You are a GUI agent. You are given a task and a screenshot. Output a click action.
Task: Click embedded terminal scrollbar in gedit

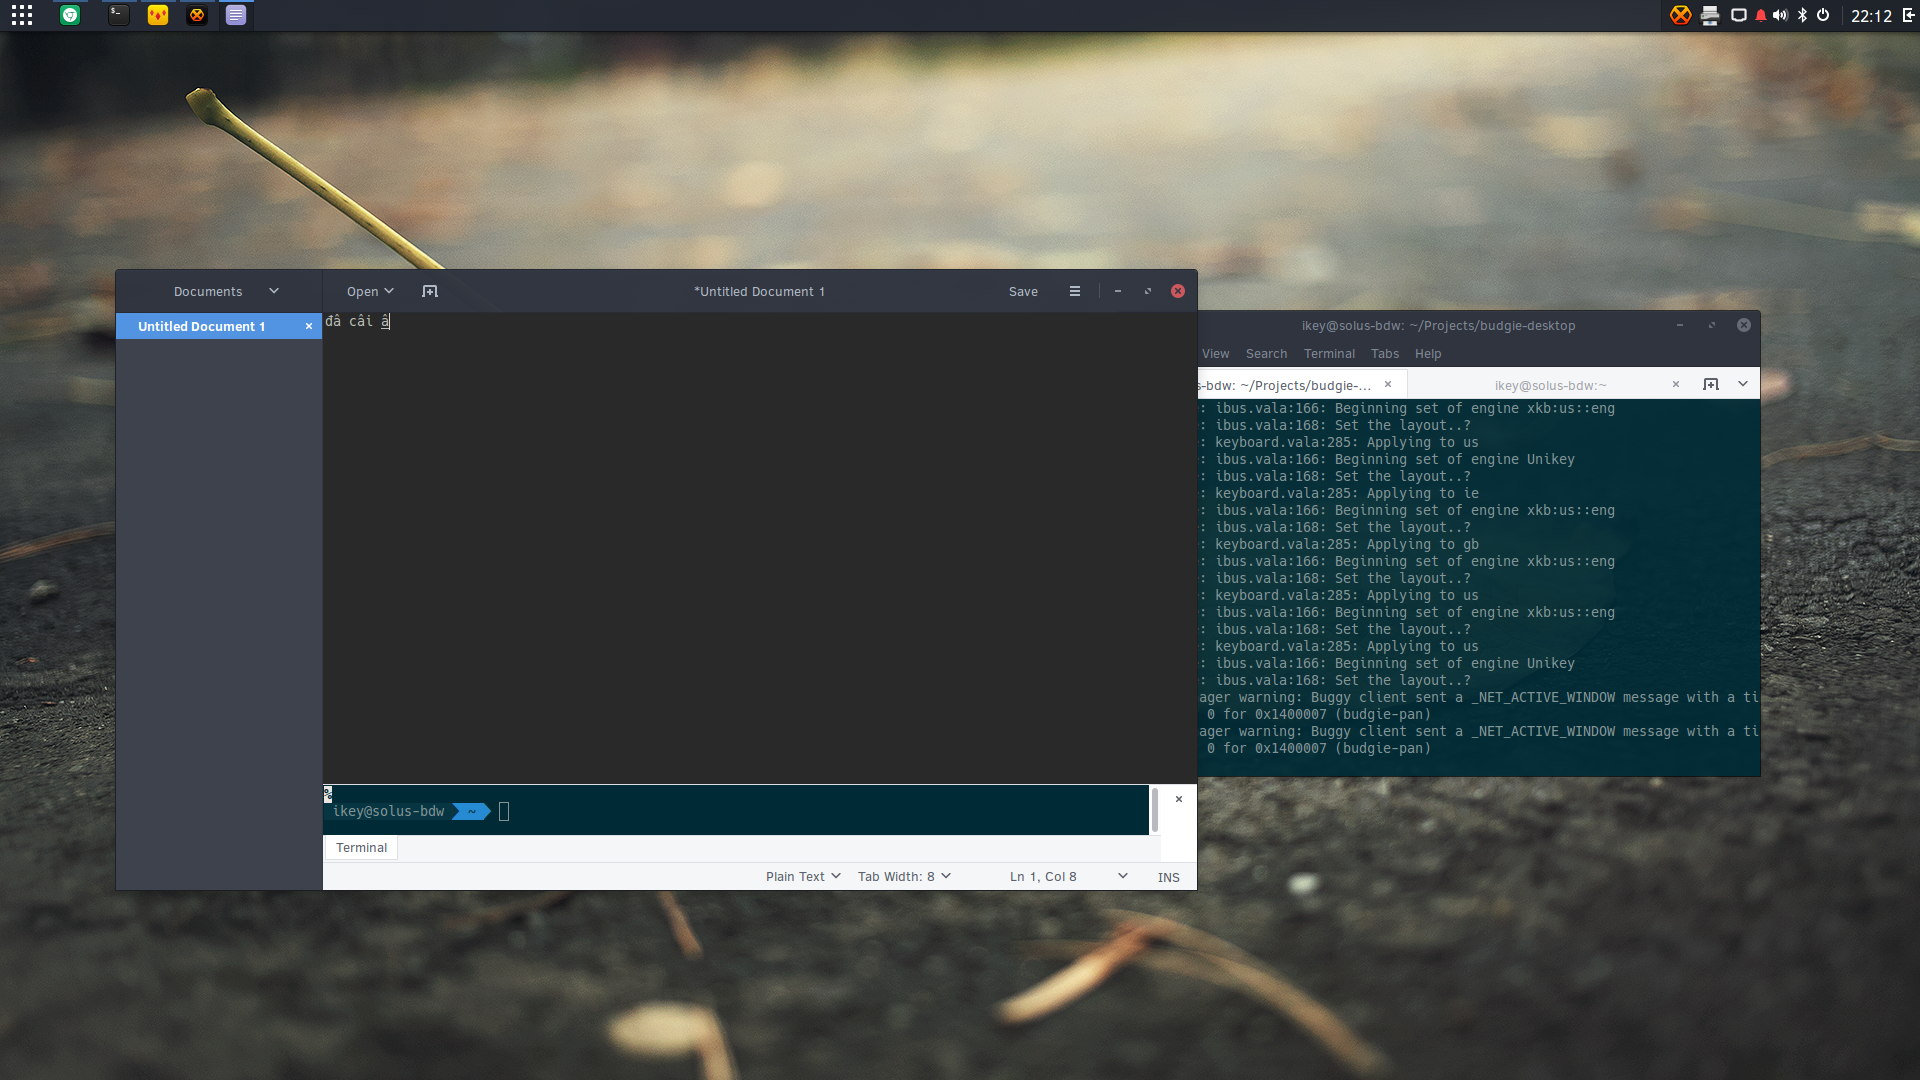tap(1155, 810)
